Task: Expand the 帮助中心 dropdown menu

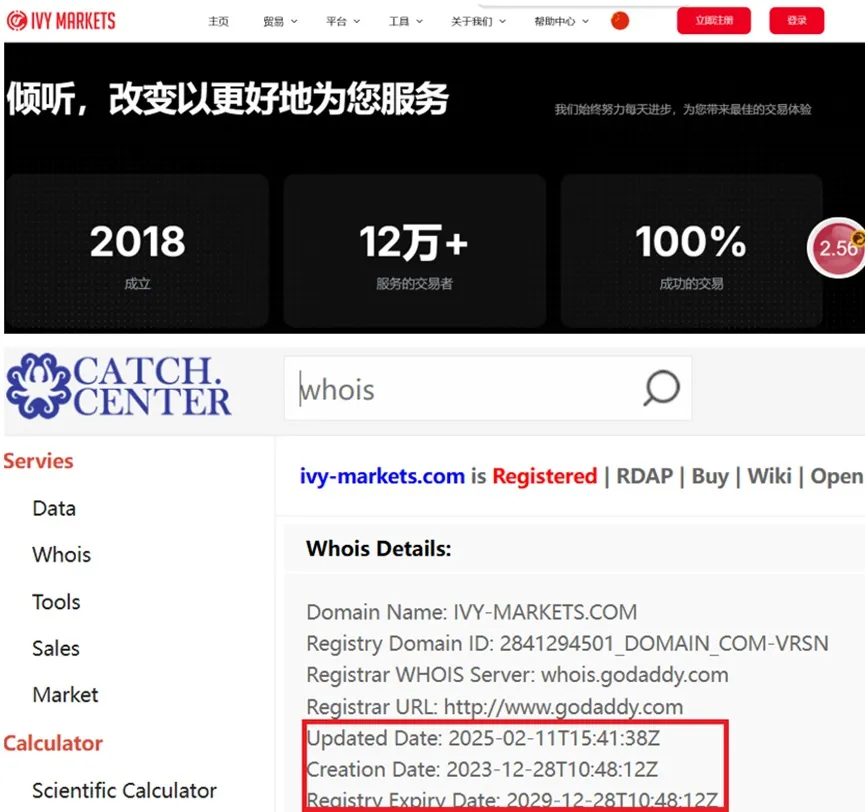Action: pos(561,22)
